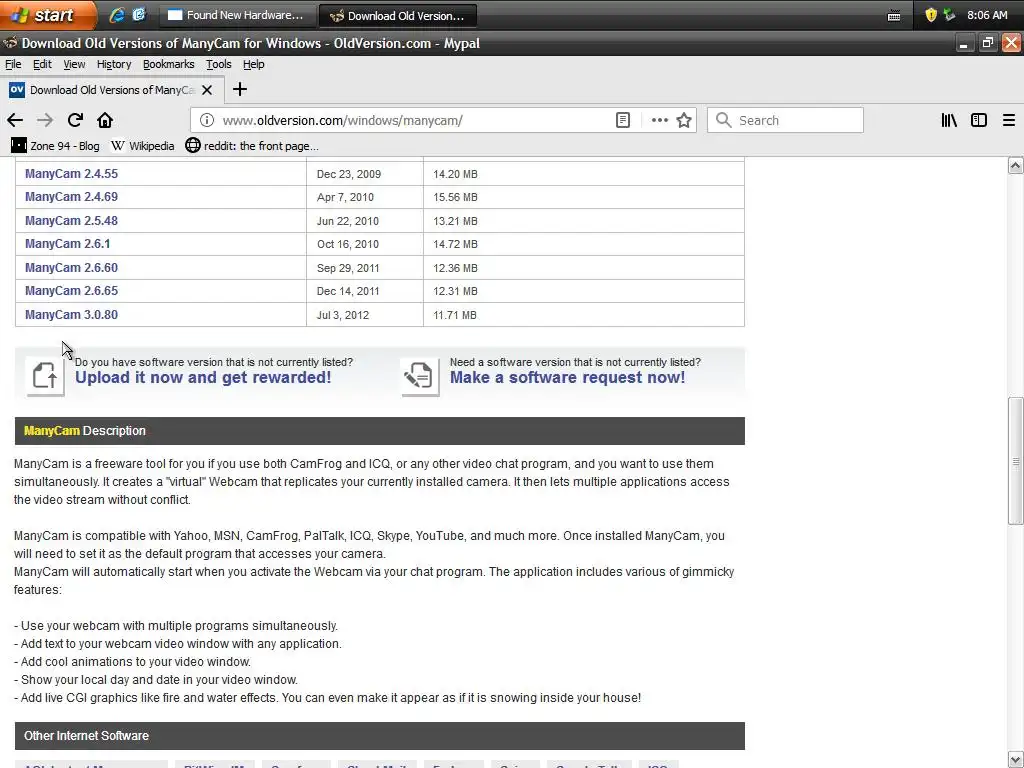
Task: Open the Library icon in toolbar
Action: point(949,120)
